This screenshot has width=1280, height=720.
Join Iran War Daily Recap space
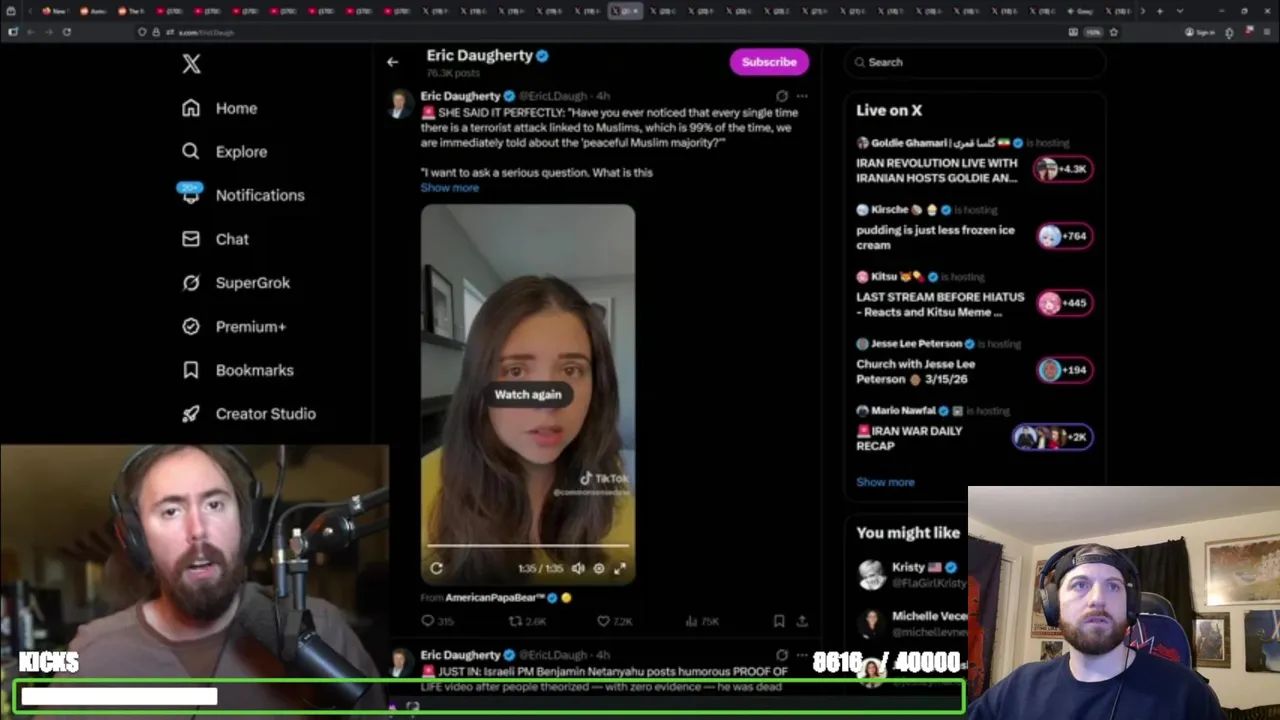pyautogui.click(x=1052, y=437)
